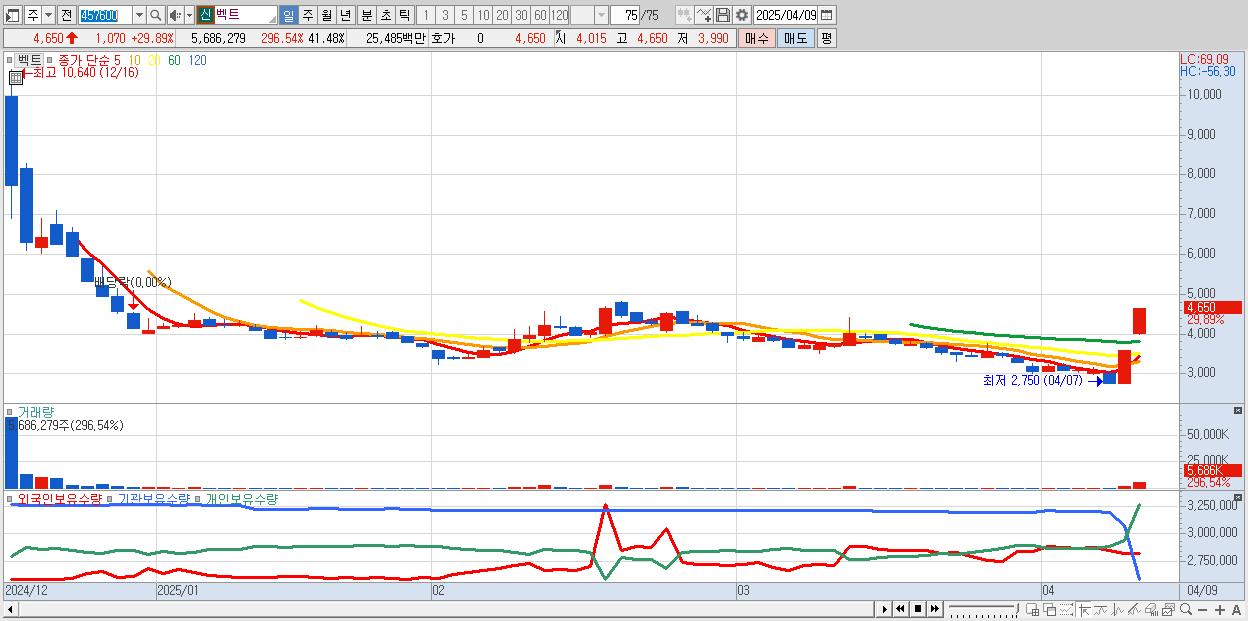Select the 초 (second) period tab
This screenshot has height=621, width=1248.
tap(385, 15)
